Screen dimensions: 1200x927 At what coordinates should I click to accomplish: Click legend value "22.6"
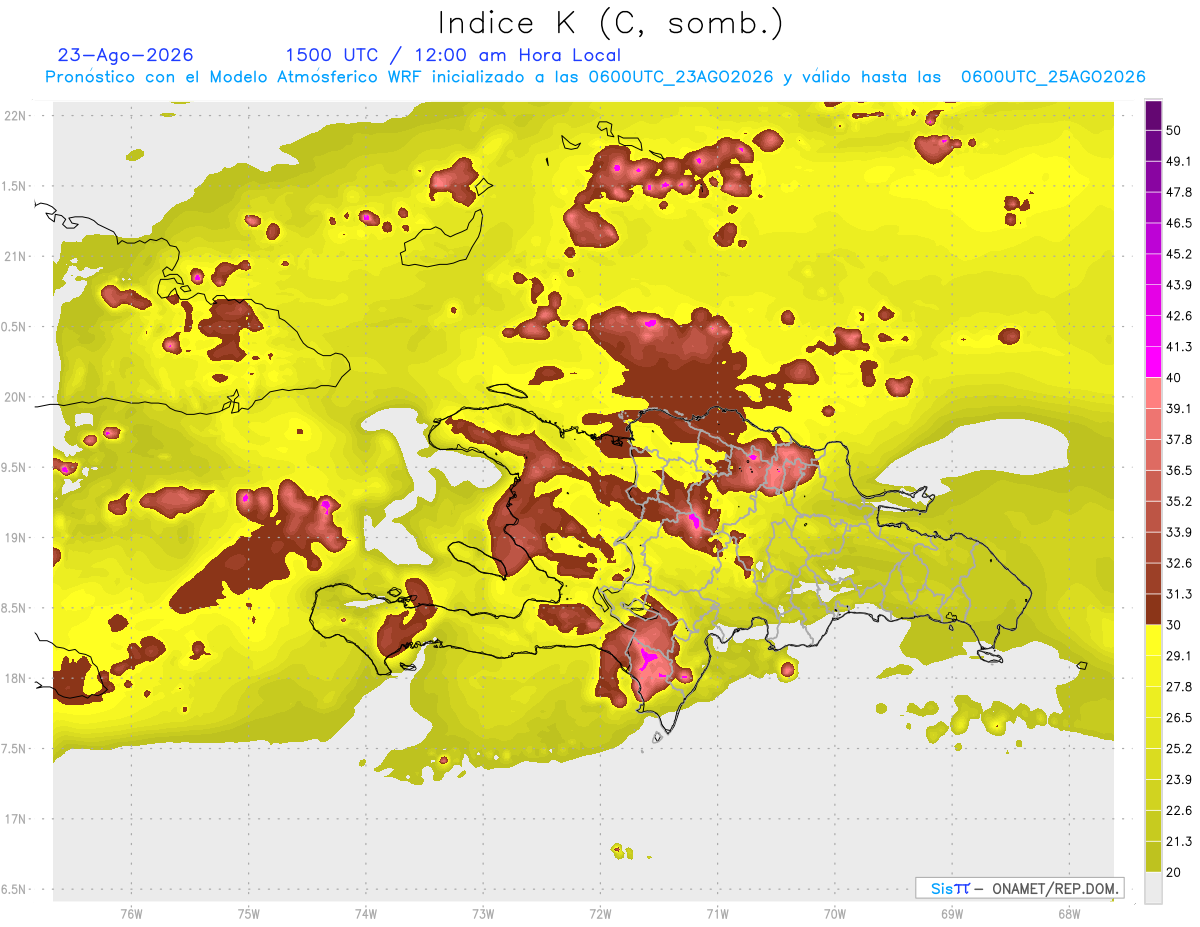[1179, 811]
